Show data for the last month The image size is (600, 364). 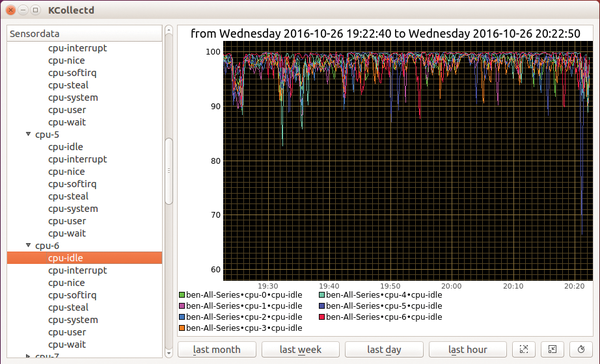217,349
